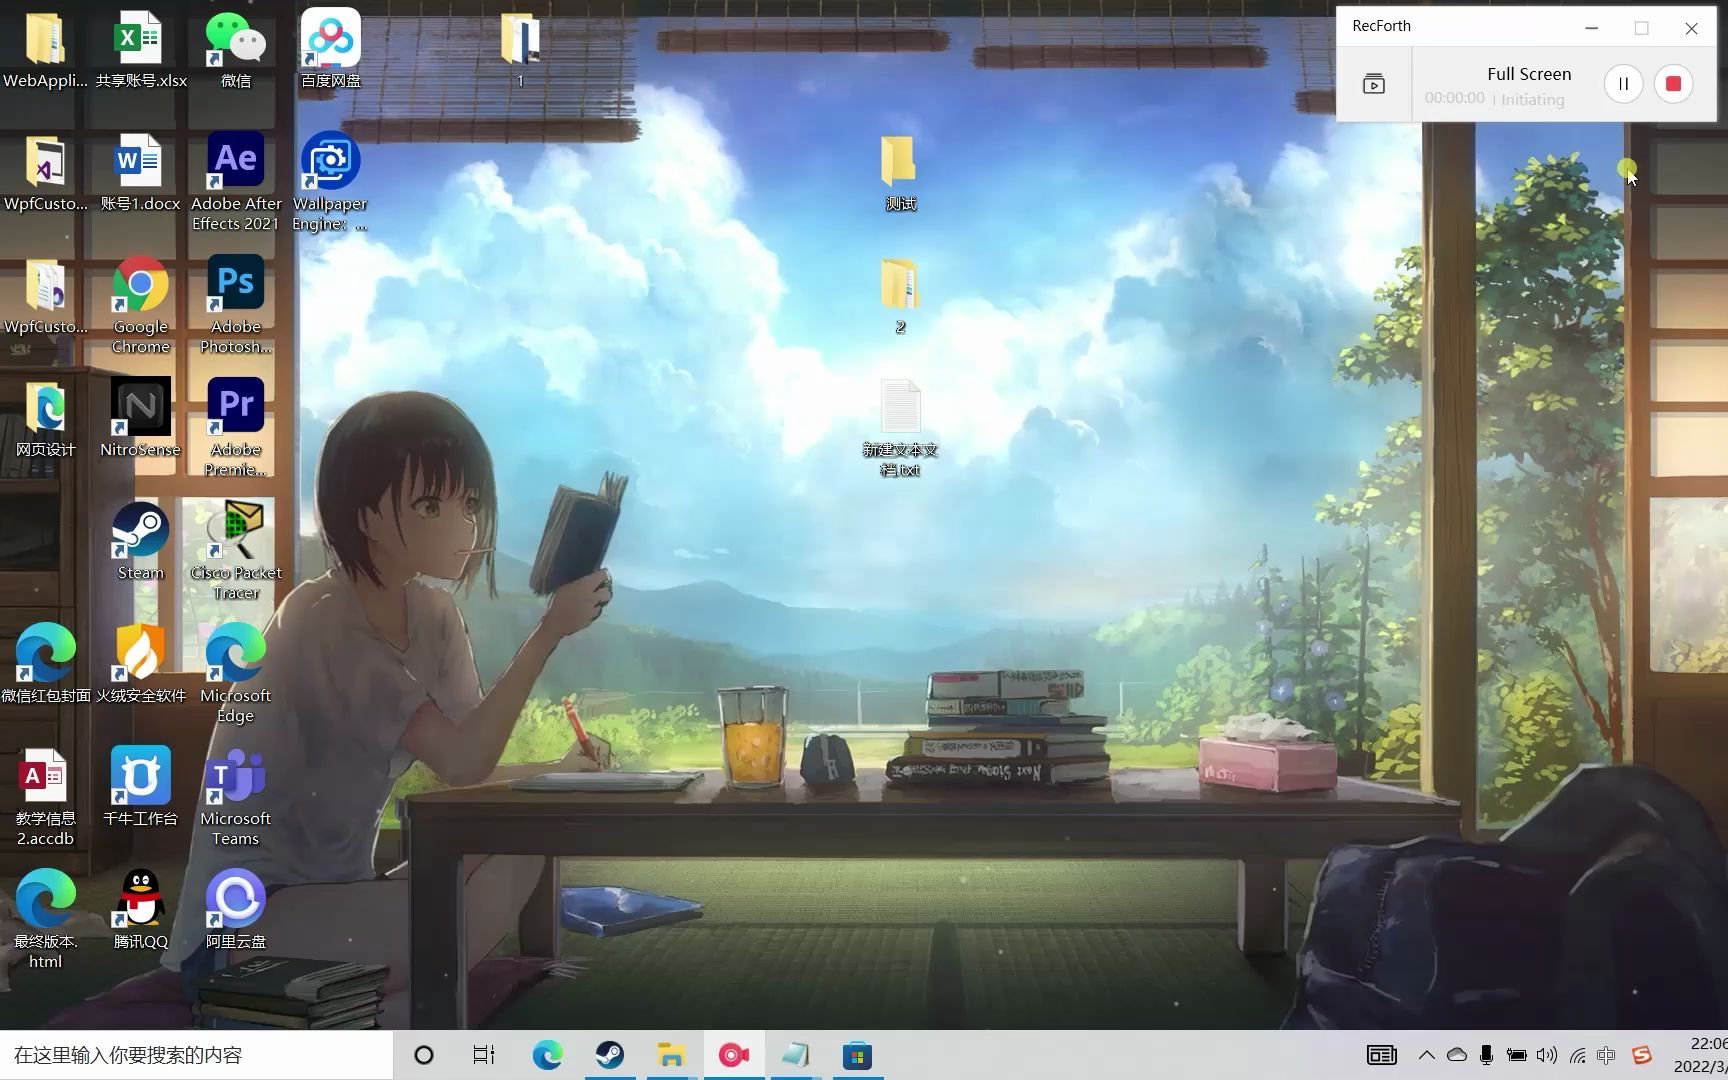
Task: Open File Explorer from the taskbar
Action: (671, 1055)
